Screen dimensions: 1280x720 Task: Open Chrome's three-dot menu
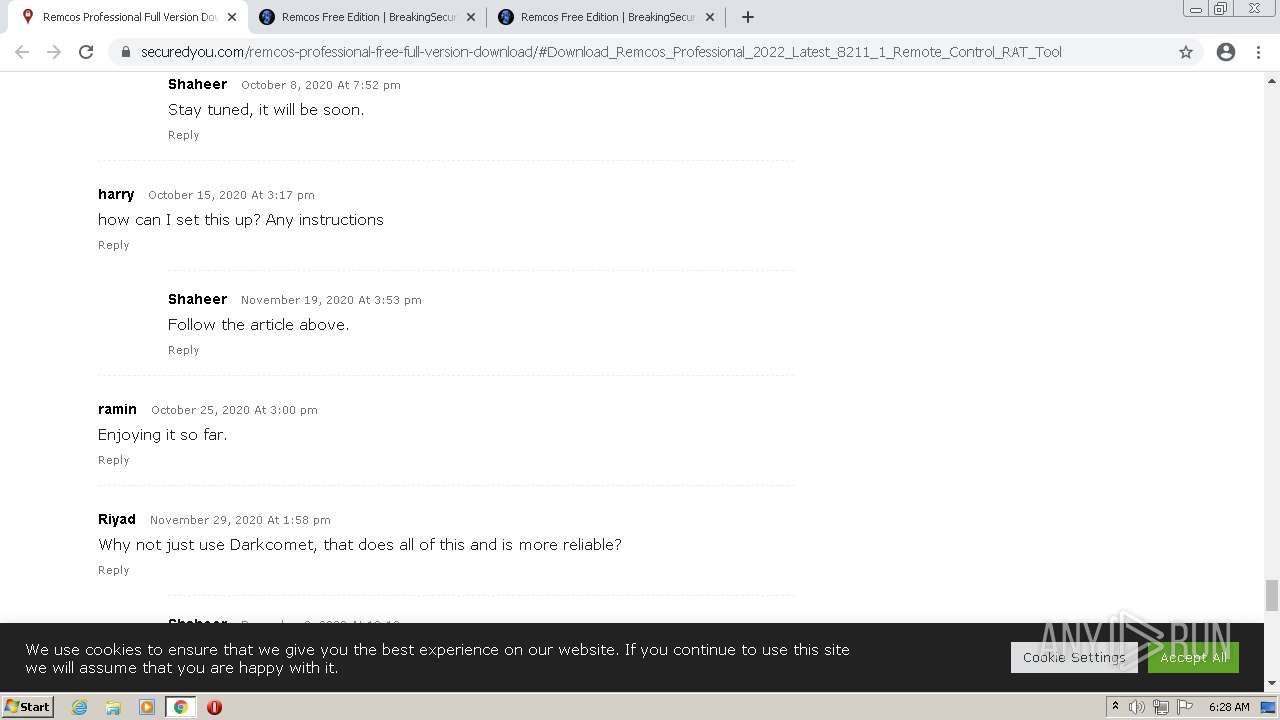1258,52
